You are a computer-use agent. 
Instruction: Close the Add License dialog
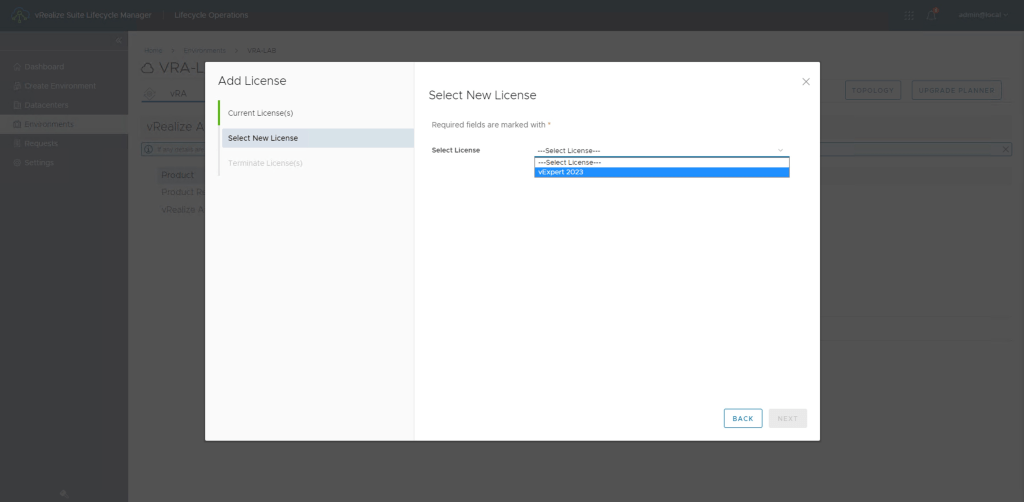806,82
